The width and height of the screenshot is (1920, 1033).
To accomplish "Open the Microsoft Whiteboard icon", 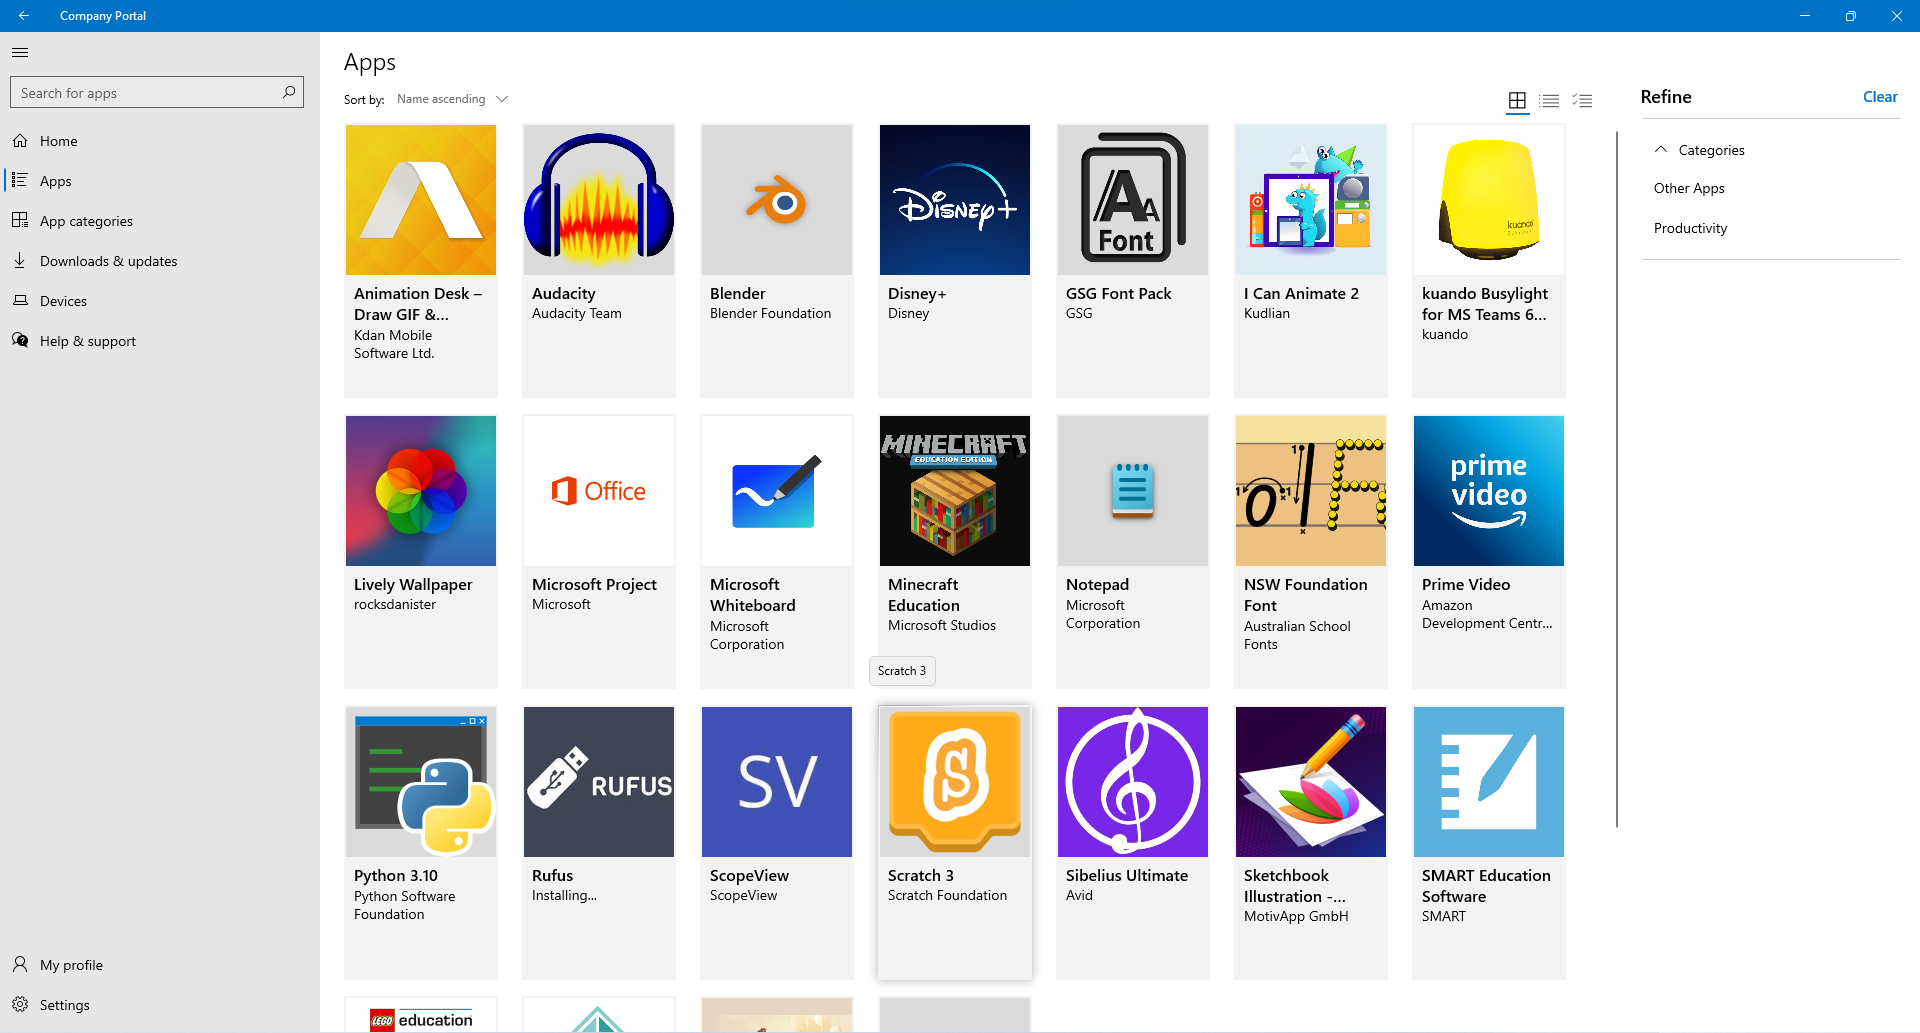I will [x=777, y=491].
